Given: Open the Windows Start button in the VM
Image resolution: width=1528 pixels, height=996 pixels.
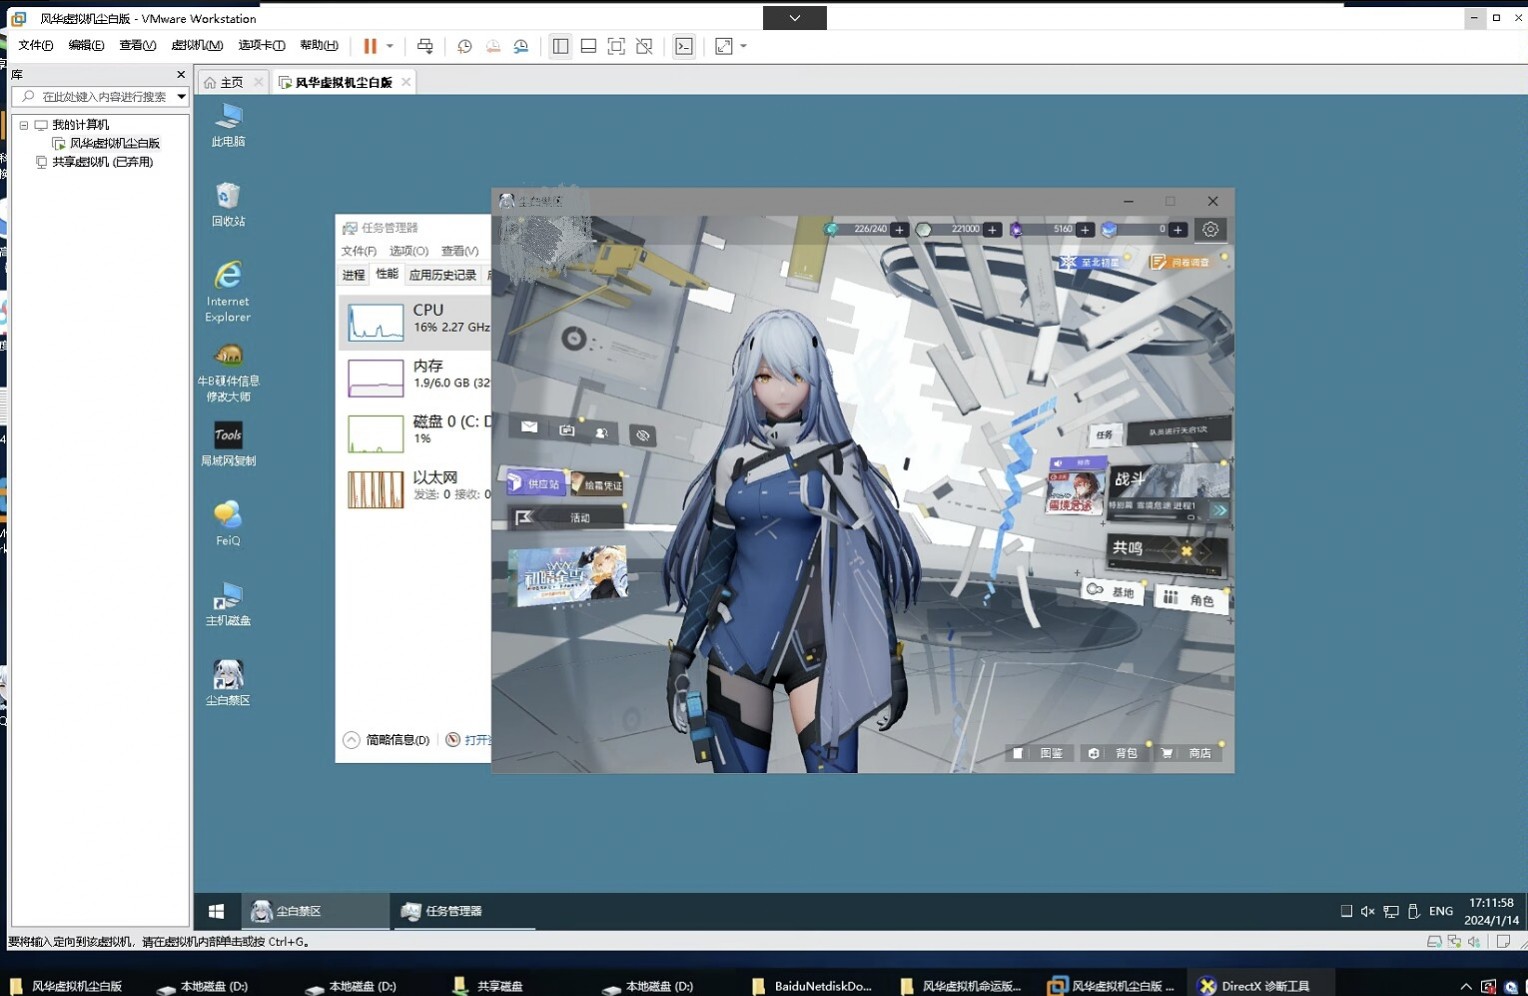Looking at the screenshot, I should 216,911.
